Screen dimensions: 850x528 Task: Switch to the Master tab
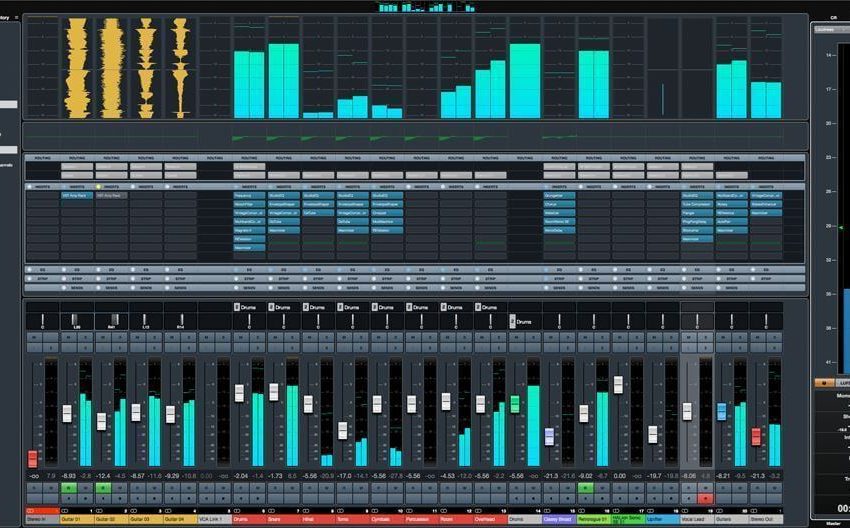point(833,524)
